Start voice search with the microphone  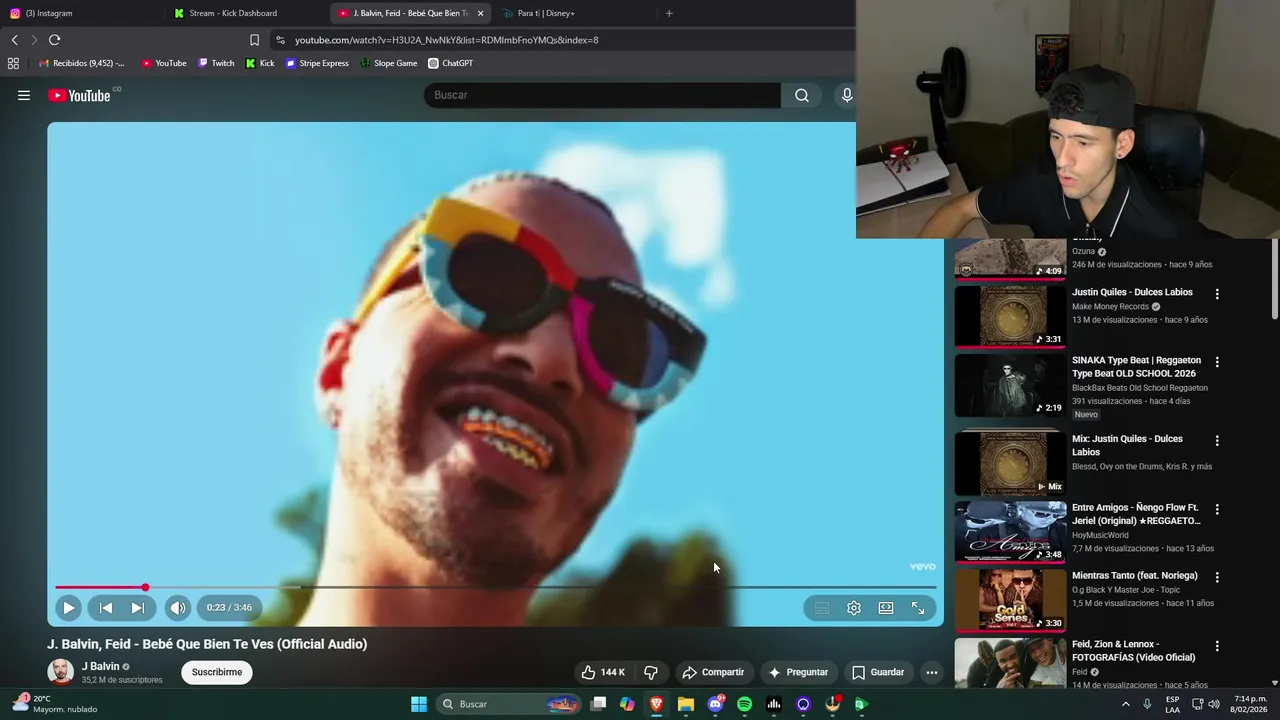click(x=846, y=95)
